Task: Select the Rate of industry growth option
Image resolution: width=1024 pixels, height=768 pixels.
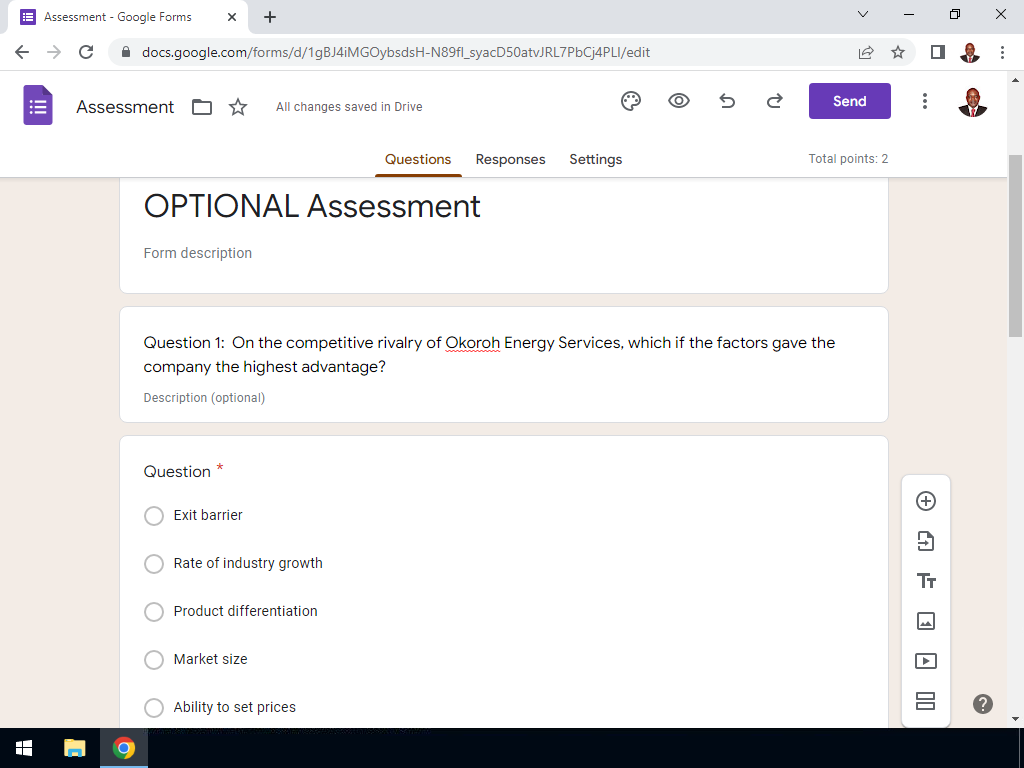Action: pyautogui.click(x=154, y=564)
